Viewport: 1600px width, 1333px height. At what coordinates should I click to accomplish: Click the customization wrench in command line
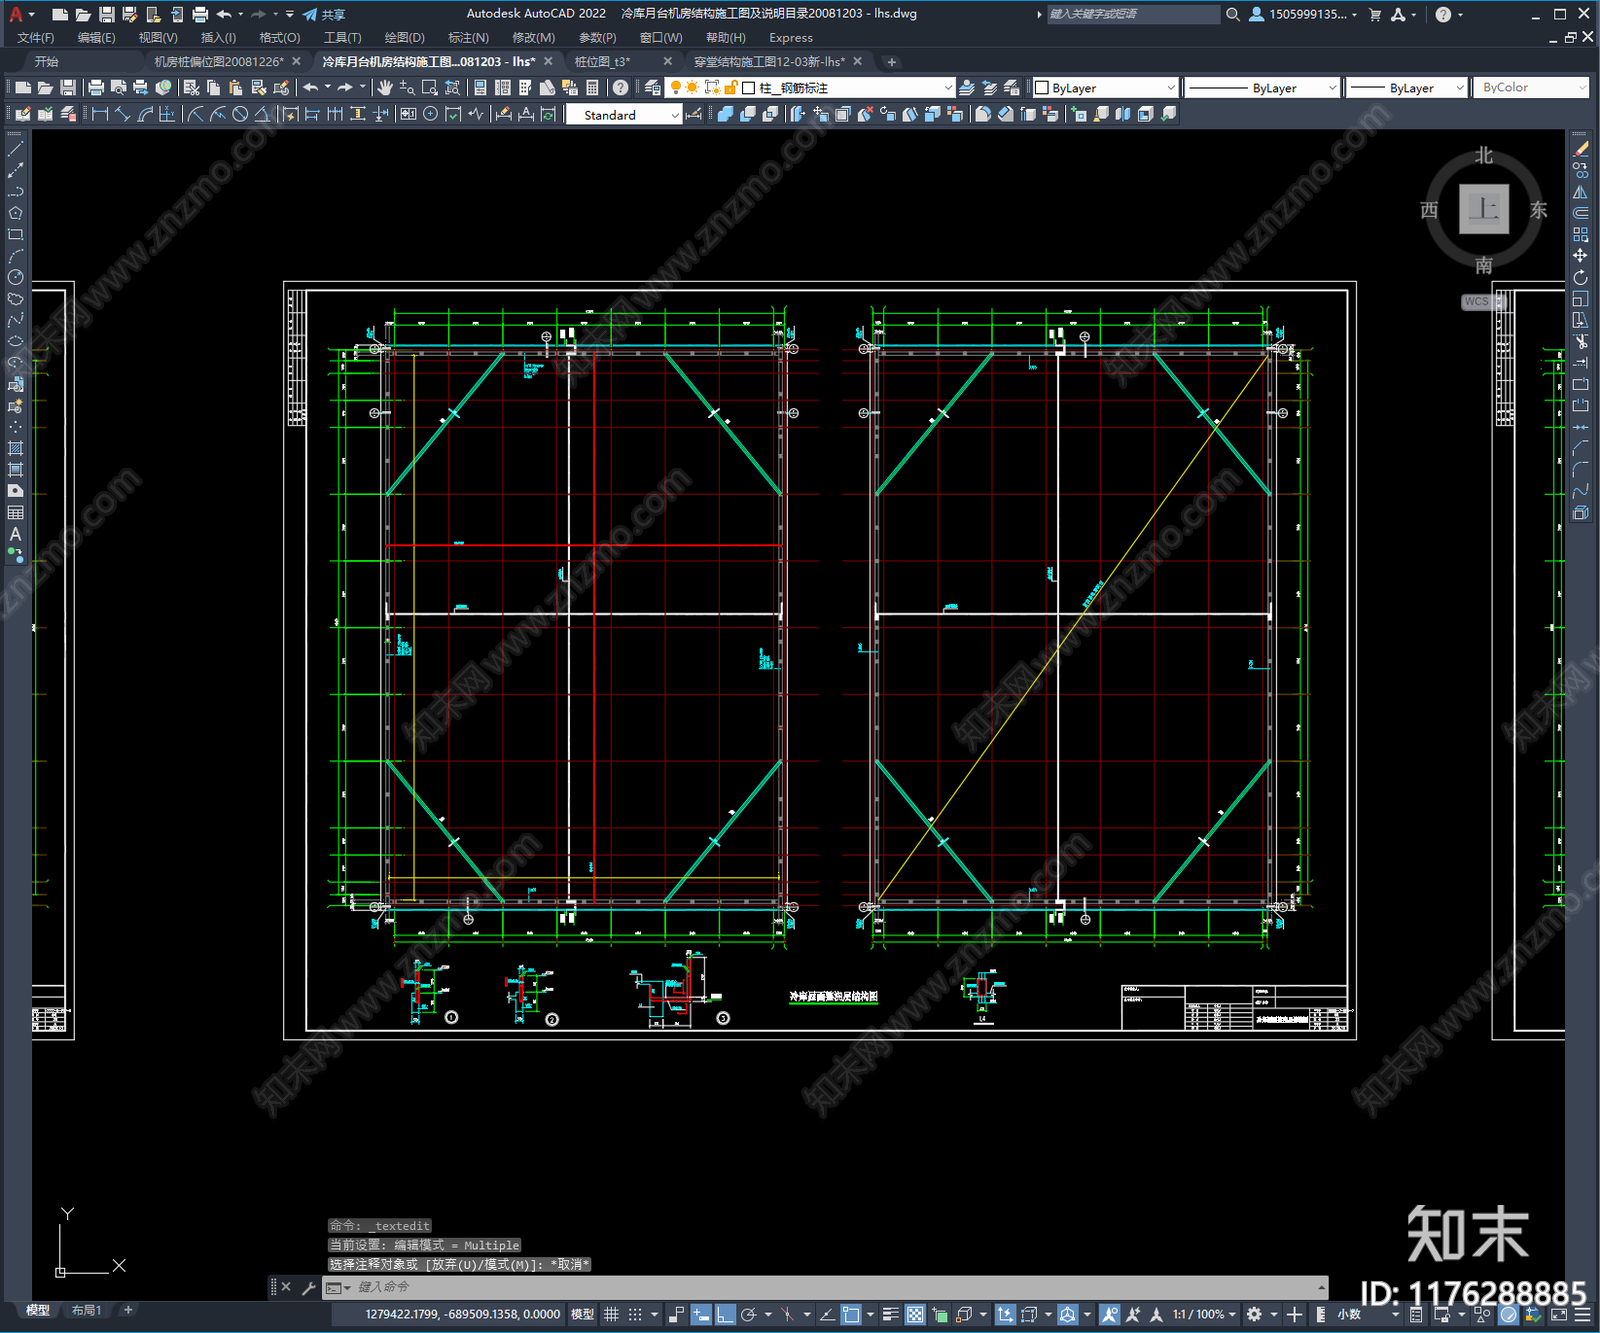pos(308,1287)
